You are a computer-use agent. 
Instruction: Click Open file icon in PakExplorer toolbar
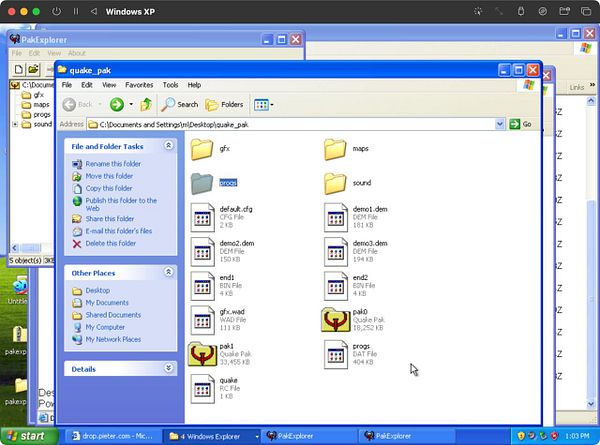pos(33,69)
